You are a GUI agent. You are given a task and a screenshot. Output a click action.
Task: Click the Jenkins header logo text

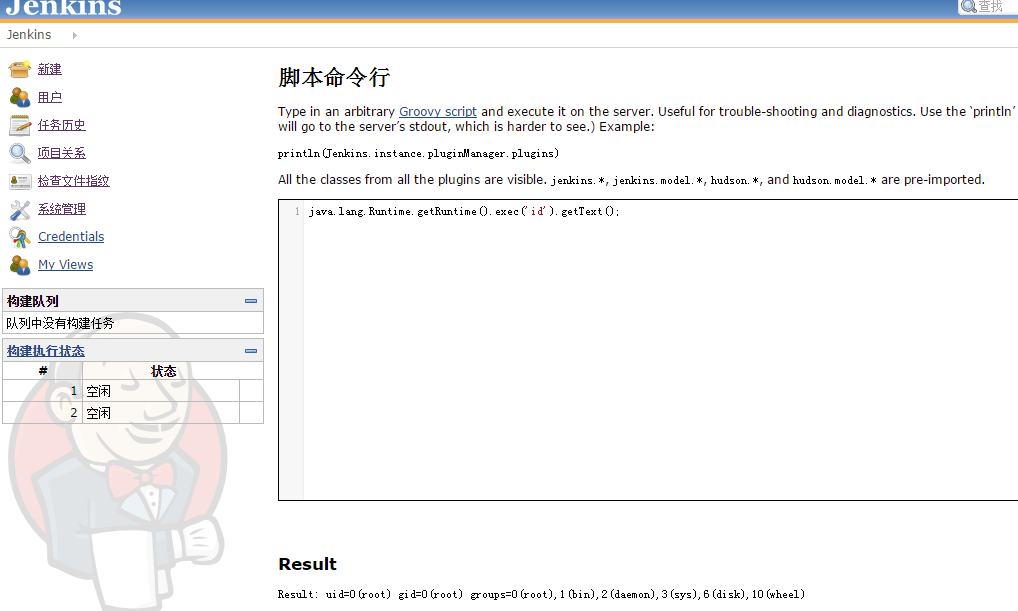(x=64, y=7)
